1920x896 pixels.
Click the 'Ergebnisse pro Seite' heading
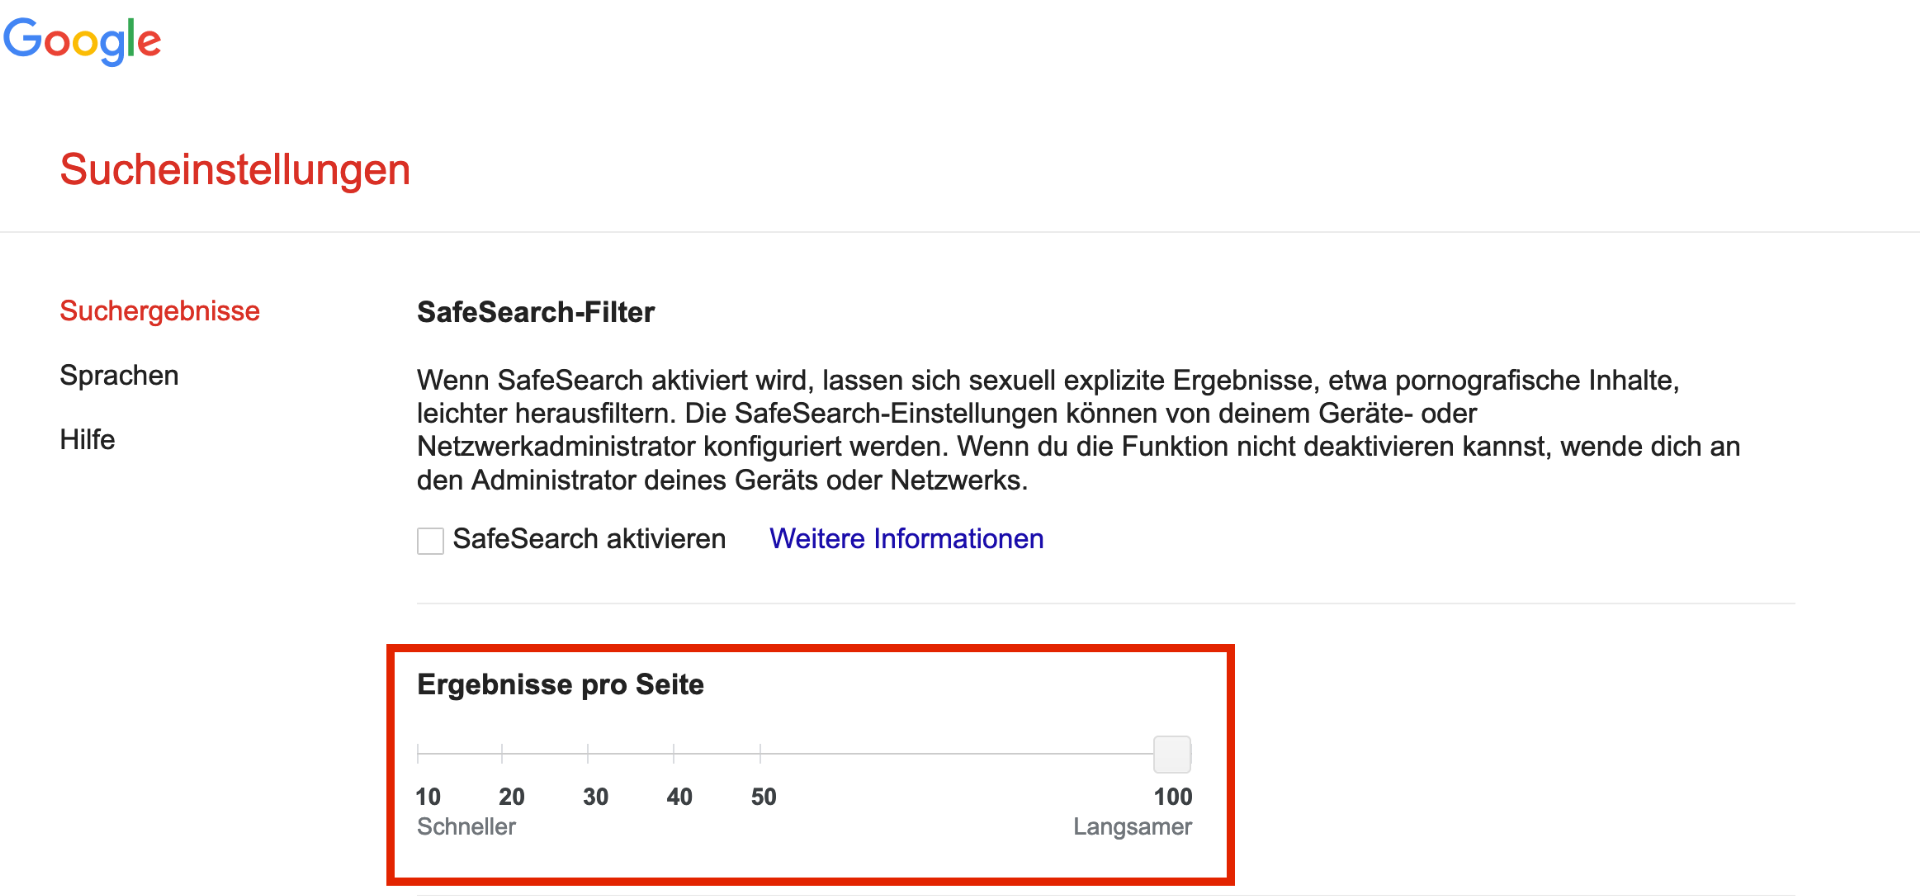560,685
